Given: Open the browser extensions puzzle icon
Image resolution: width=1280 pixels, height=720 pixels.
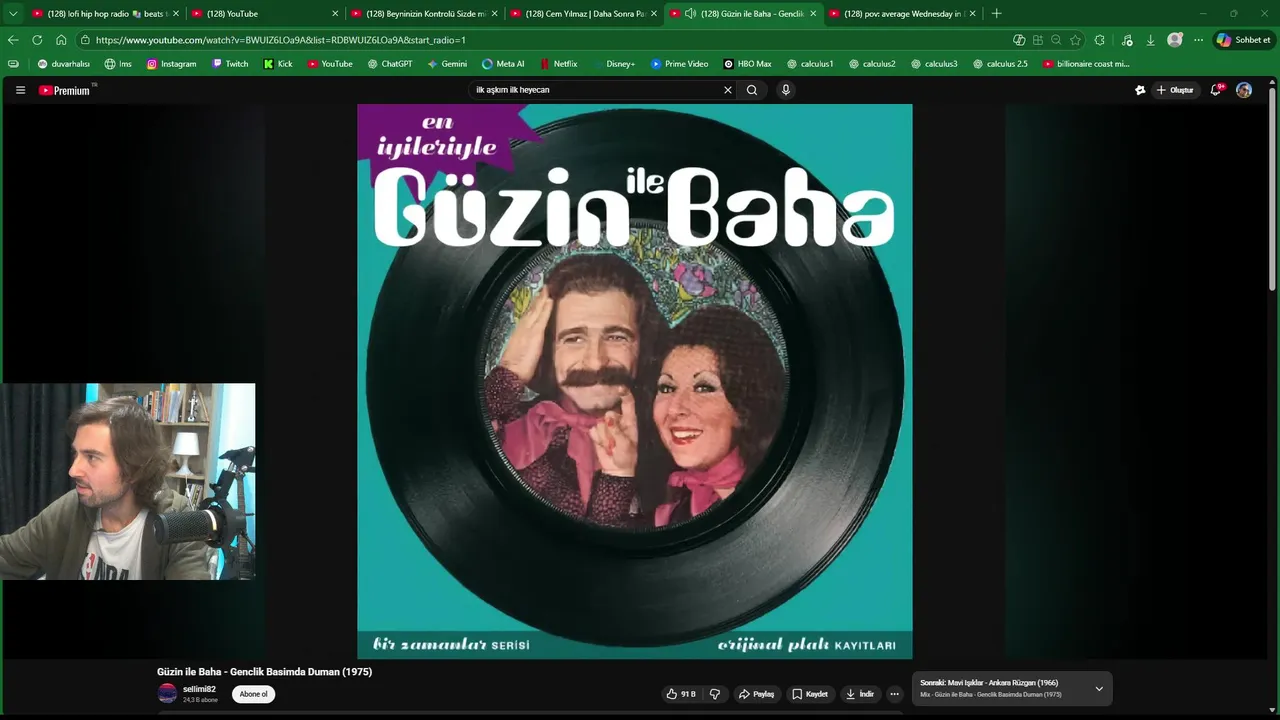Looking at the screenshot, I should 1100,40.
